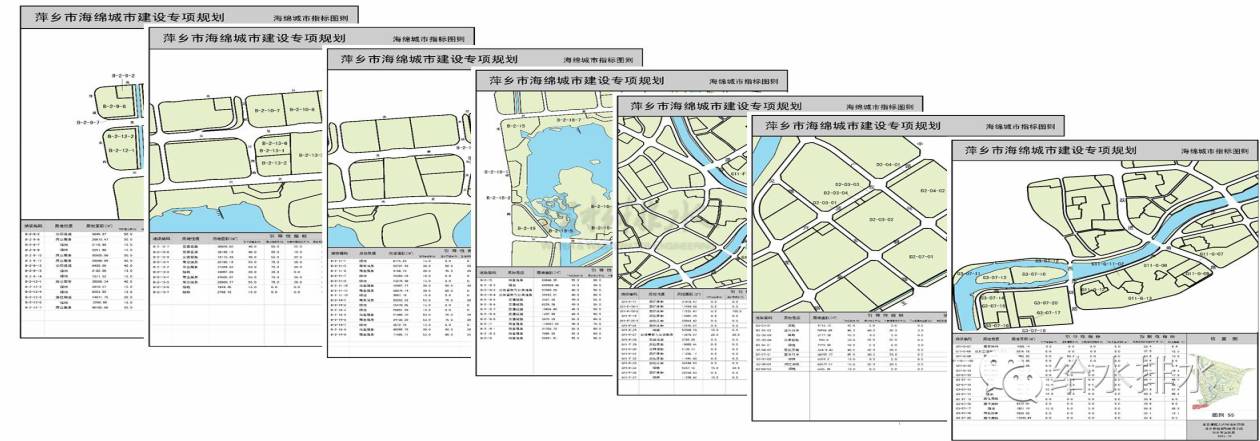This screenshot has width=1260, height=441.
Task: Select parcel label D2-03-02 on the map
Action: (881, 219)
